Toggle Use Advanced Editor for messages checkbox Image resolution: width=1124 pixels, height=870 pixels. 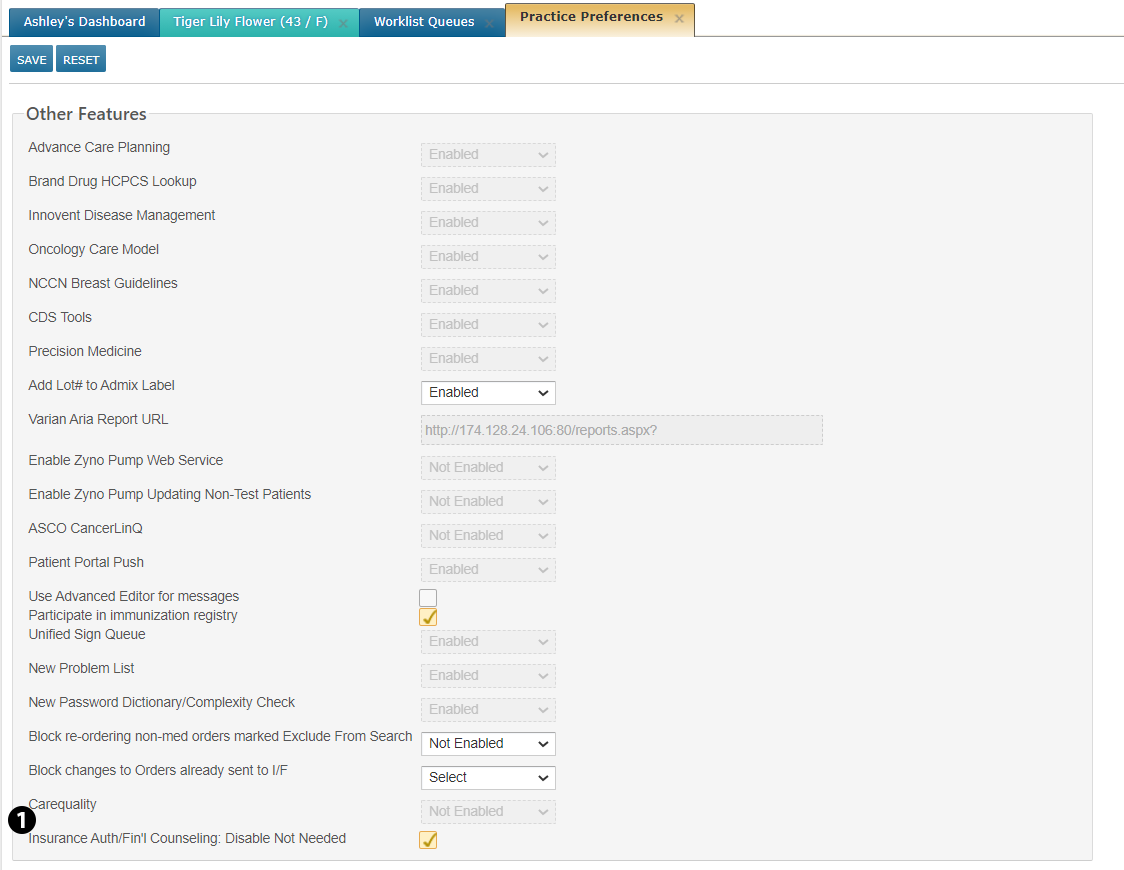(x=428, y=598)
